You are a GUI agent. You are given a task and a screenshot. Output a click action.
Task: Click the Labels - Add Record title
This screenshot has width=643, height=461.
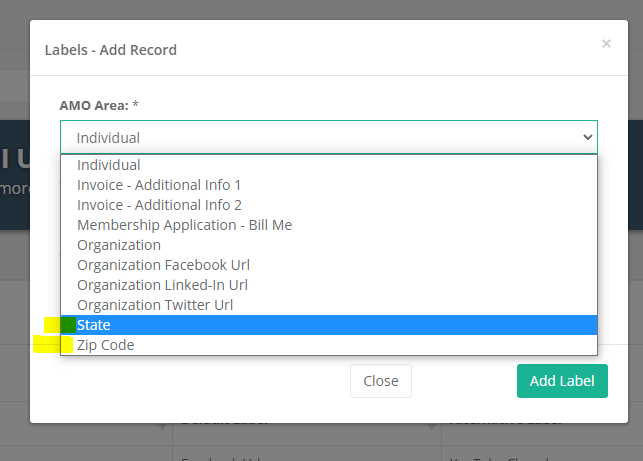[x=111, y=49]
